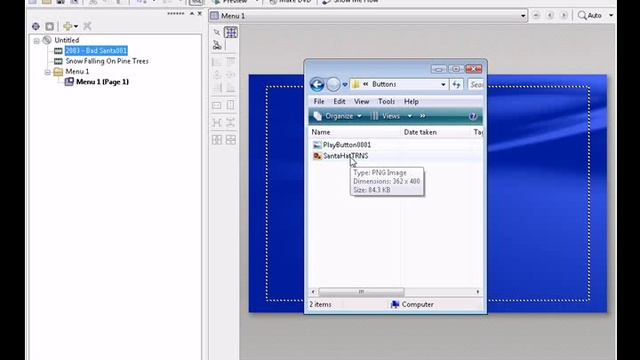
Task: Select the Menu 1 folder
Action: tap(77, 71)
